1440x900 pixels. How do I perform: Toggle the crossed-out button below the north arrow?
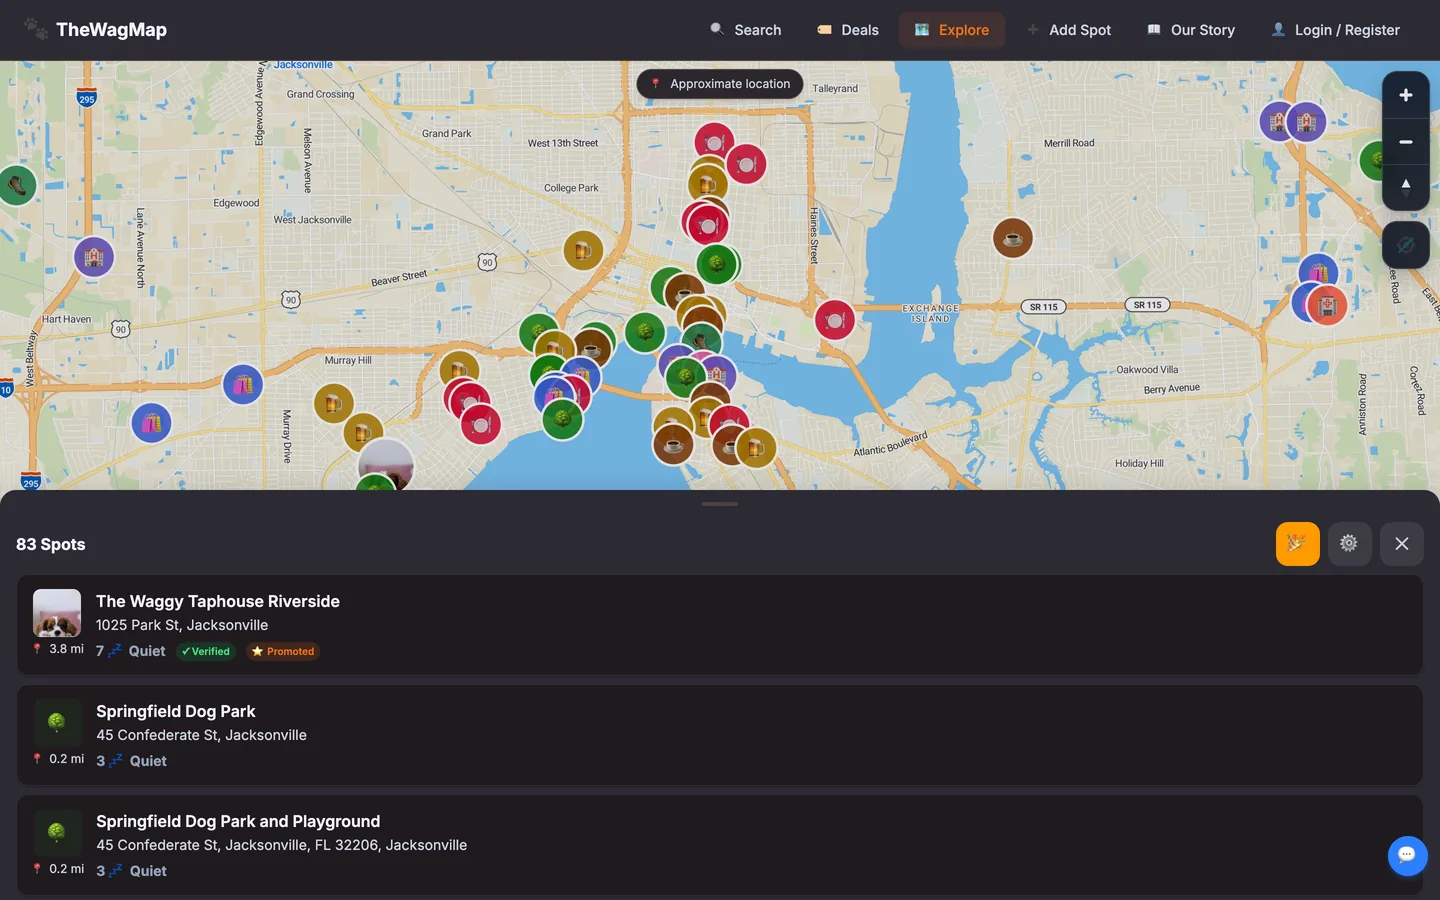click(1405, 245)
